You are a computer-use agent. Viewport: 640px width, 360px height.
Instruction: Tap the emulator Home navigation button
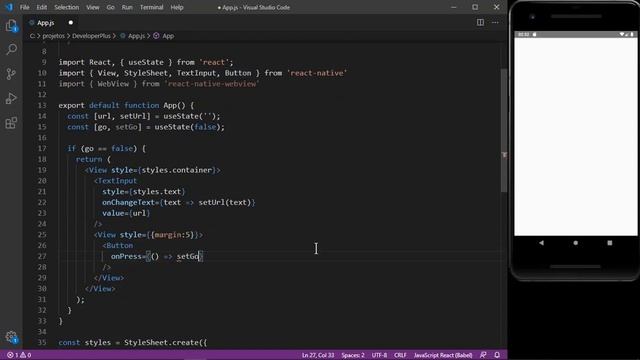576,243
